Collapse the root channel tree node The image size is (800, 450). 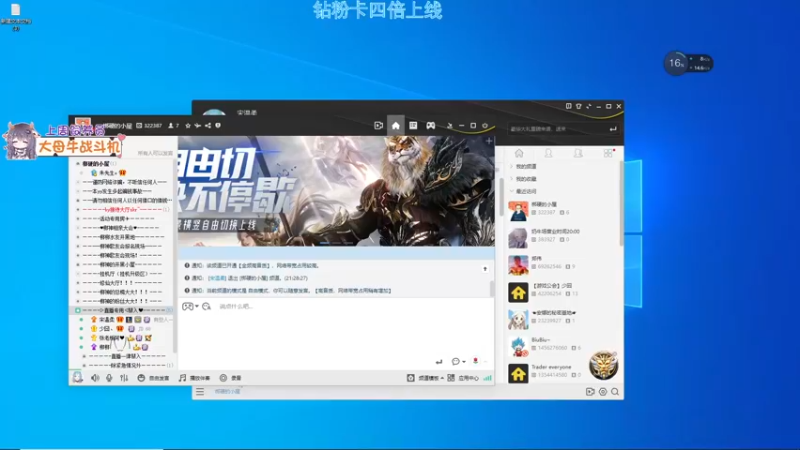[78, 164]
